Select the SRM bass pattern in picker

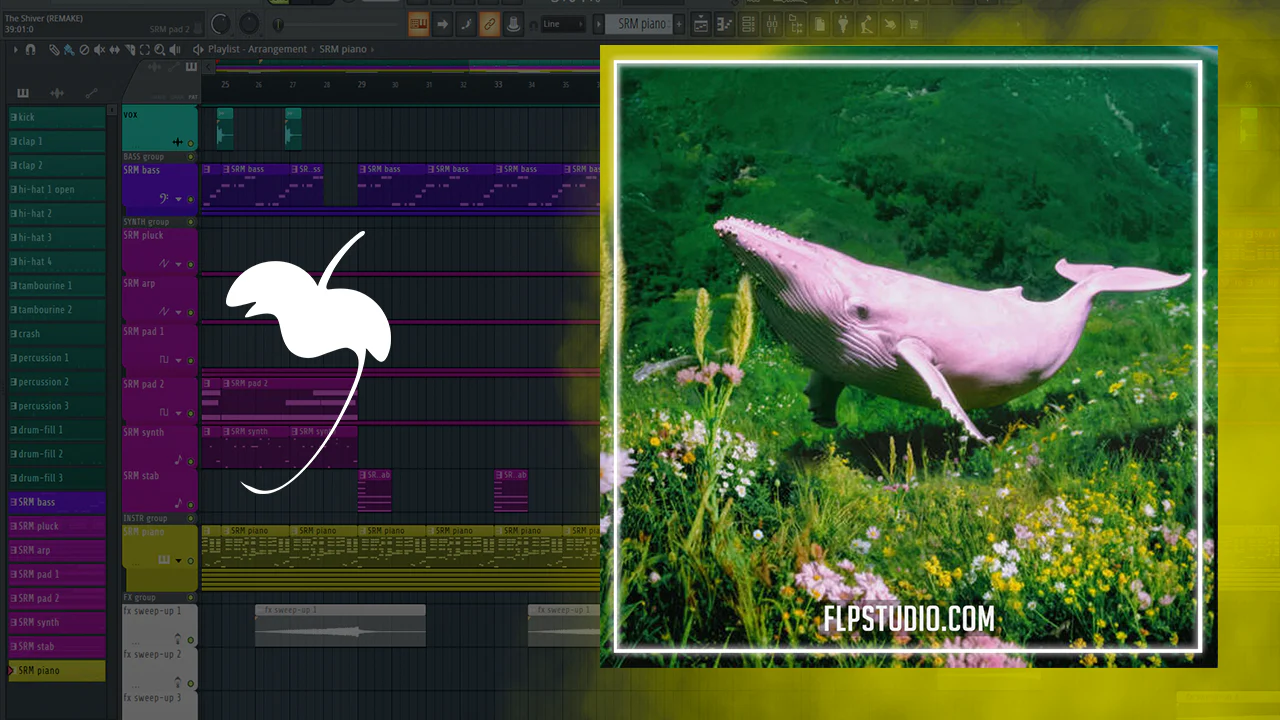(56, 502)
